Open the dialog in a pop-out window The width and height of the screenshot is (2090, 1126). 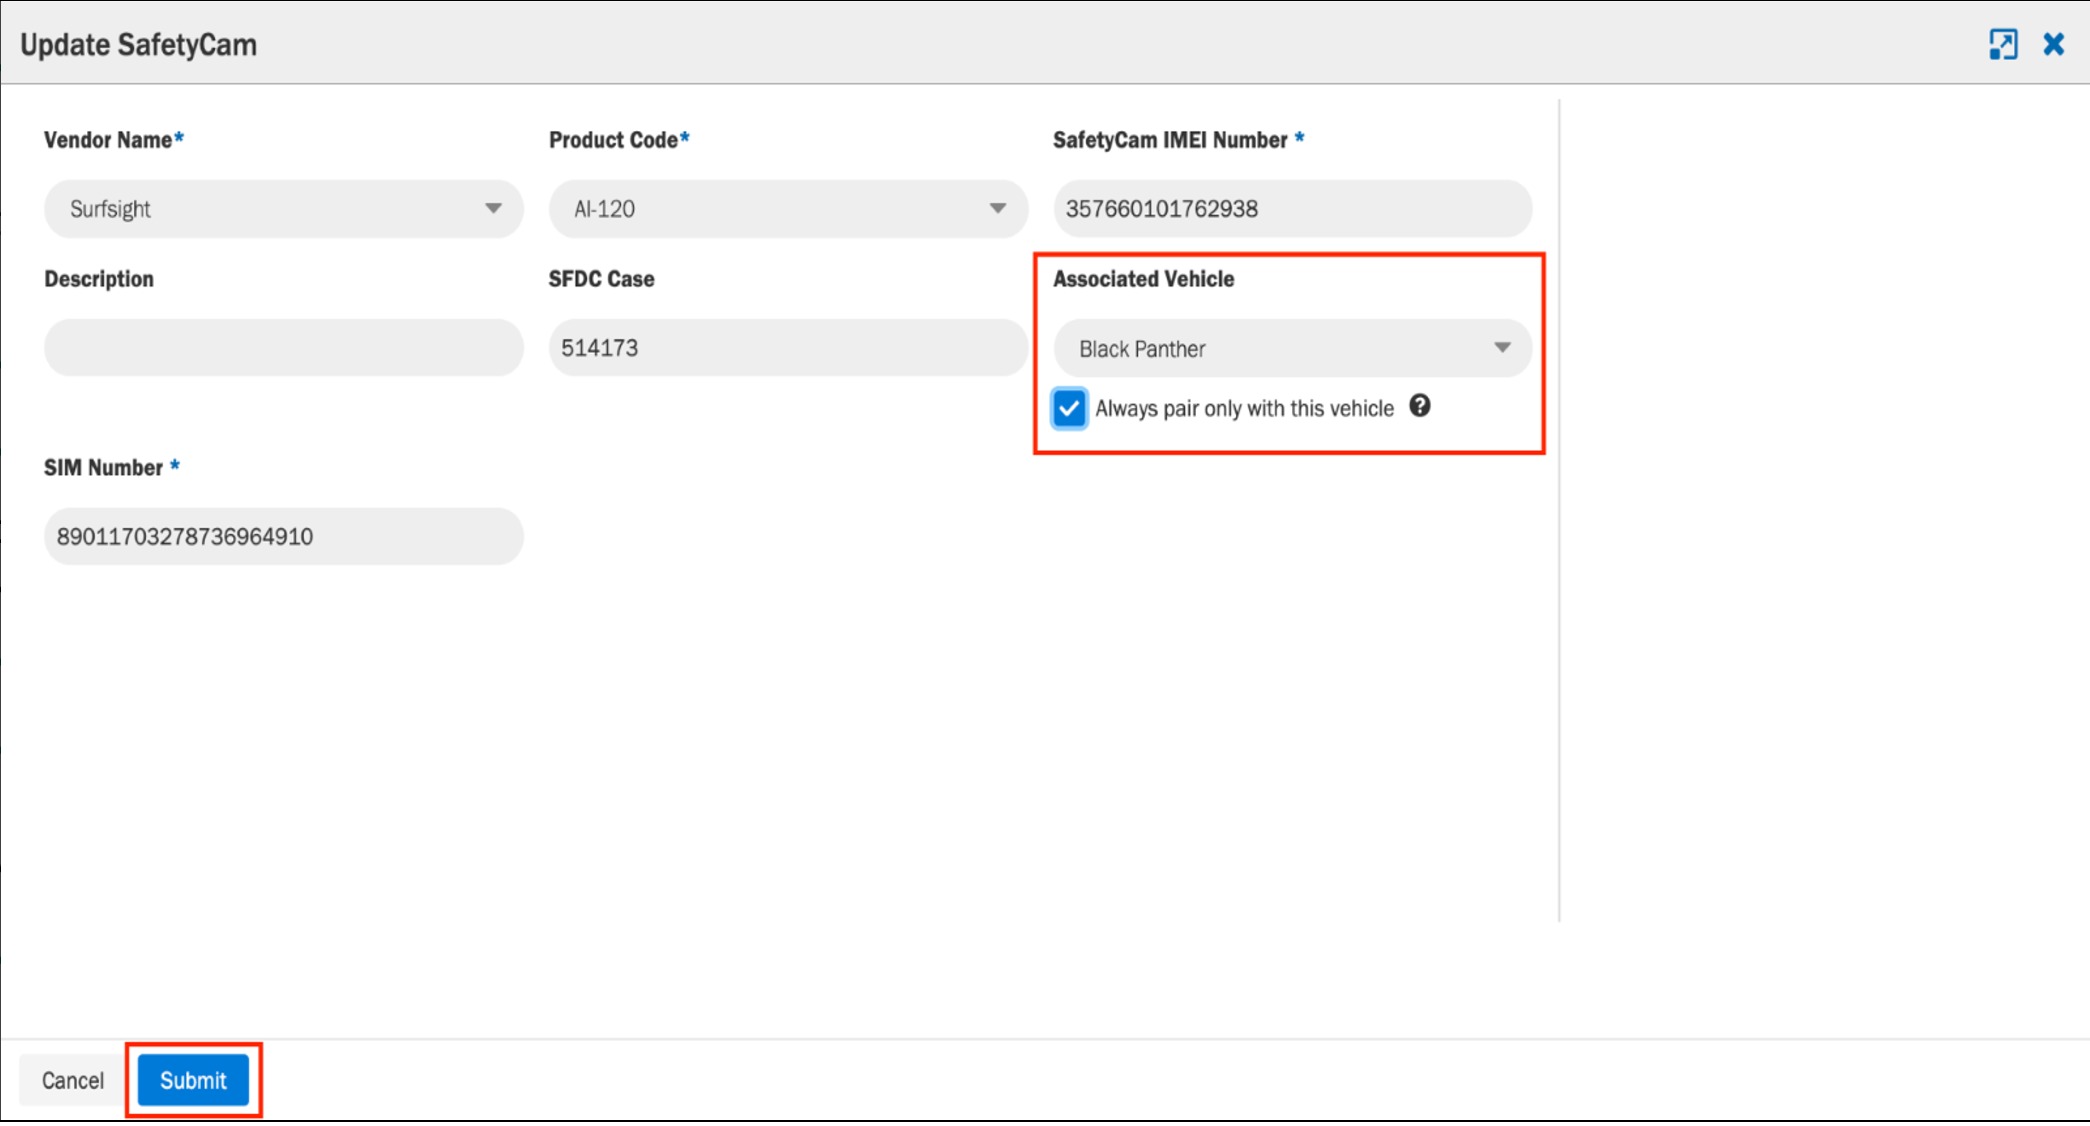[2003, 44]
